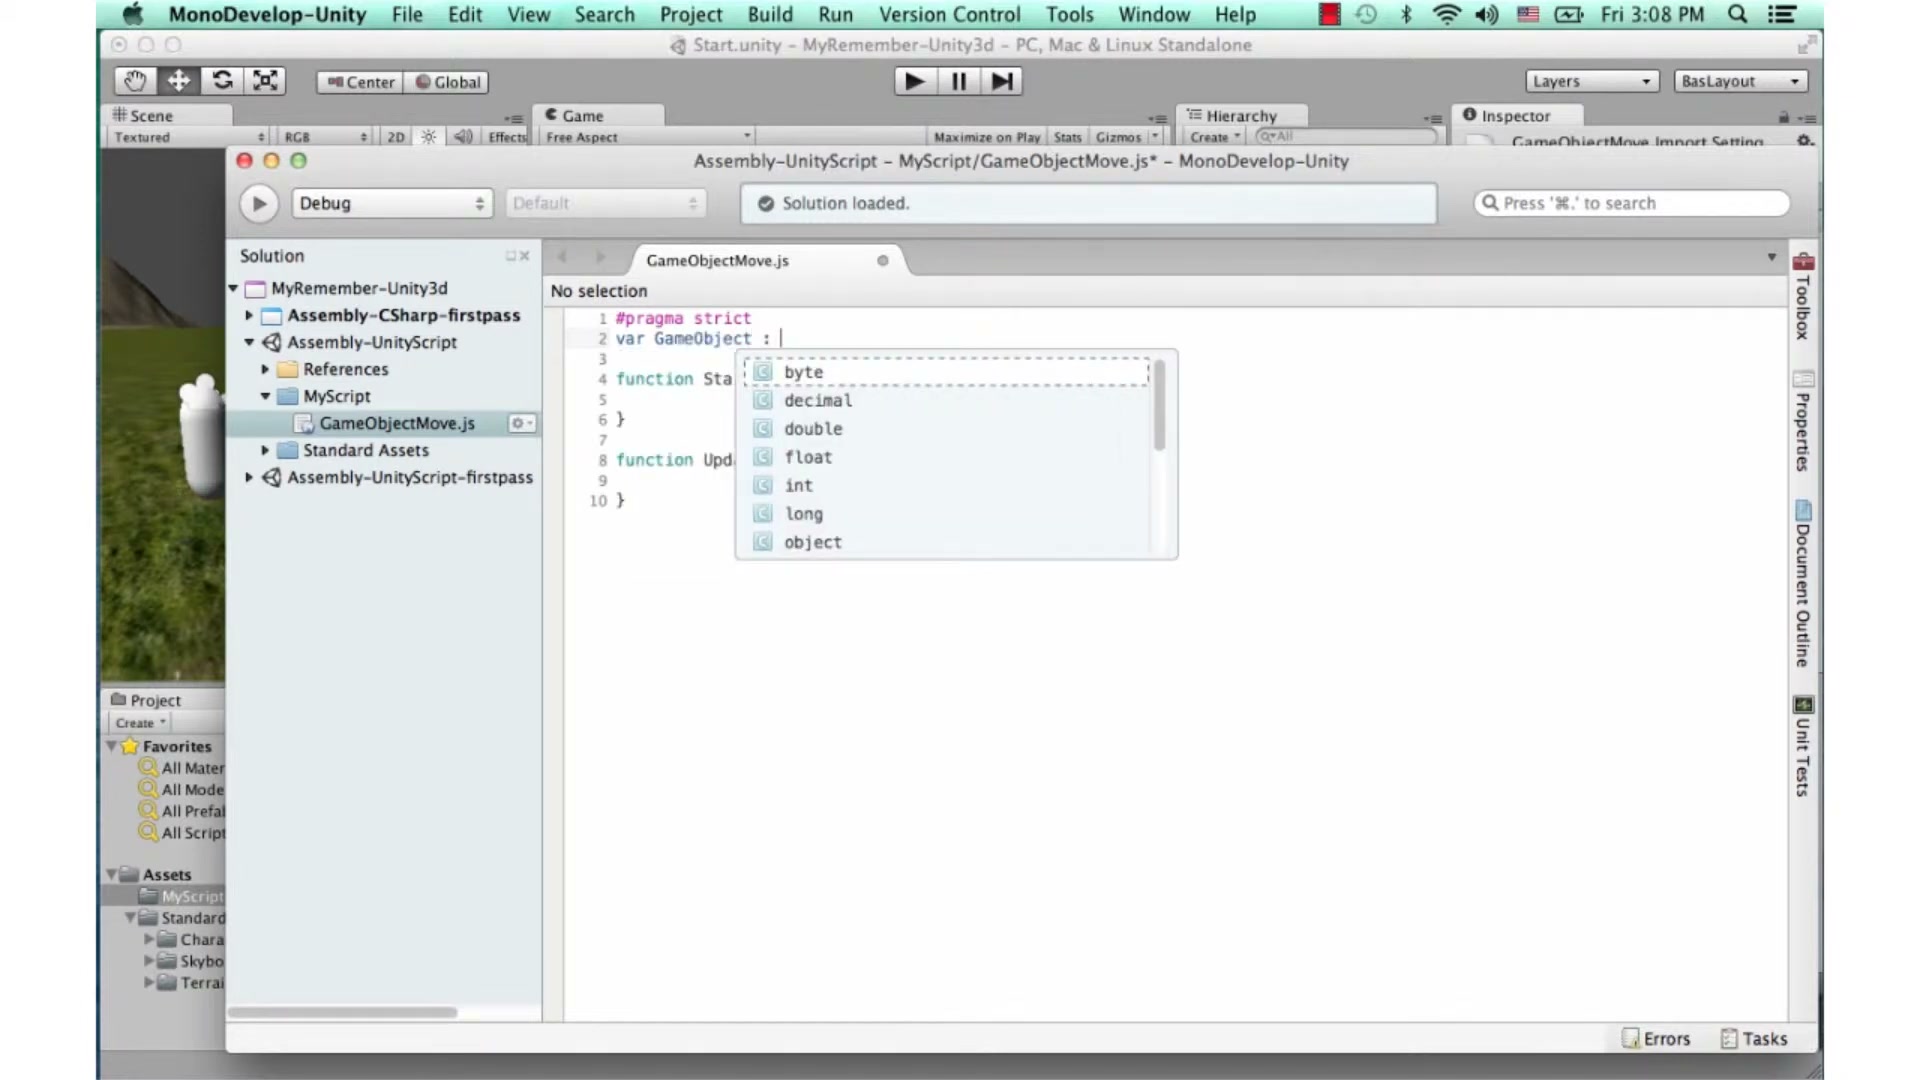Click the MonoDevelop search field
Screen dimensions: 1920x1080
coord(1631,203)
